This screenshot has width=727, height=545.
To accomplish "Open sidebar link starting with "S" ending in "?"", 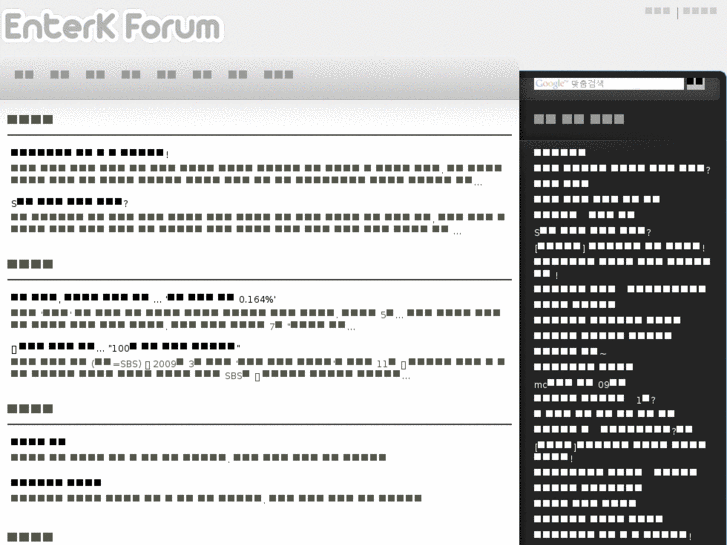I will (x=592, y=231).
